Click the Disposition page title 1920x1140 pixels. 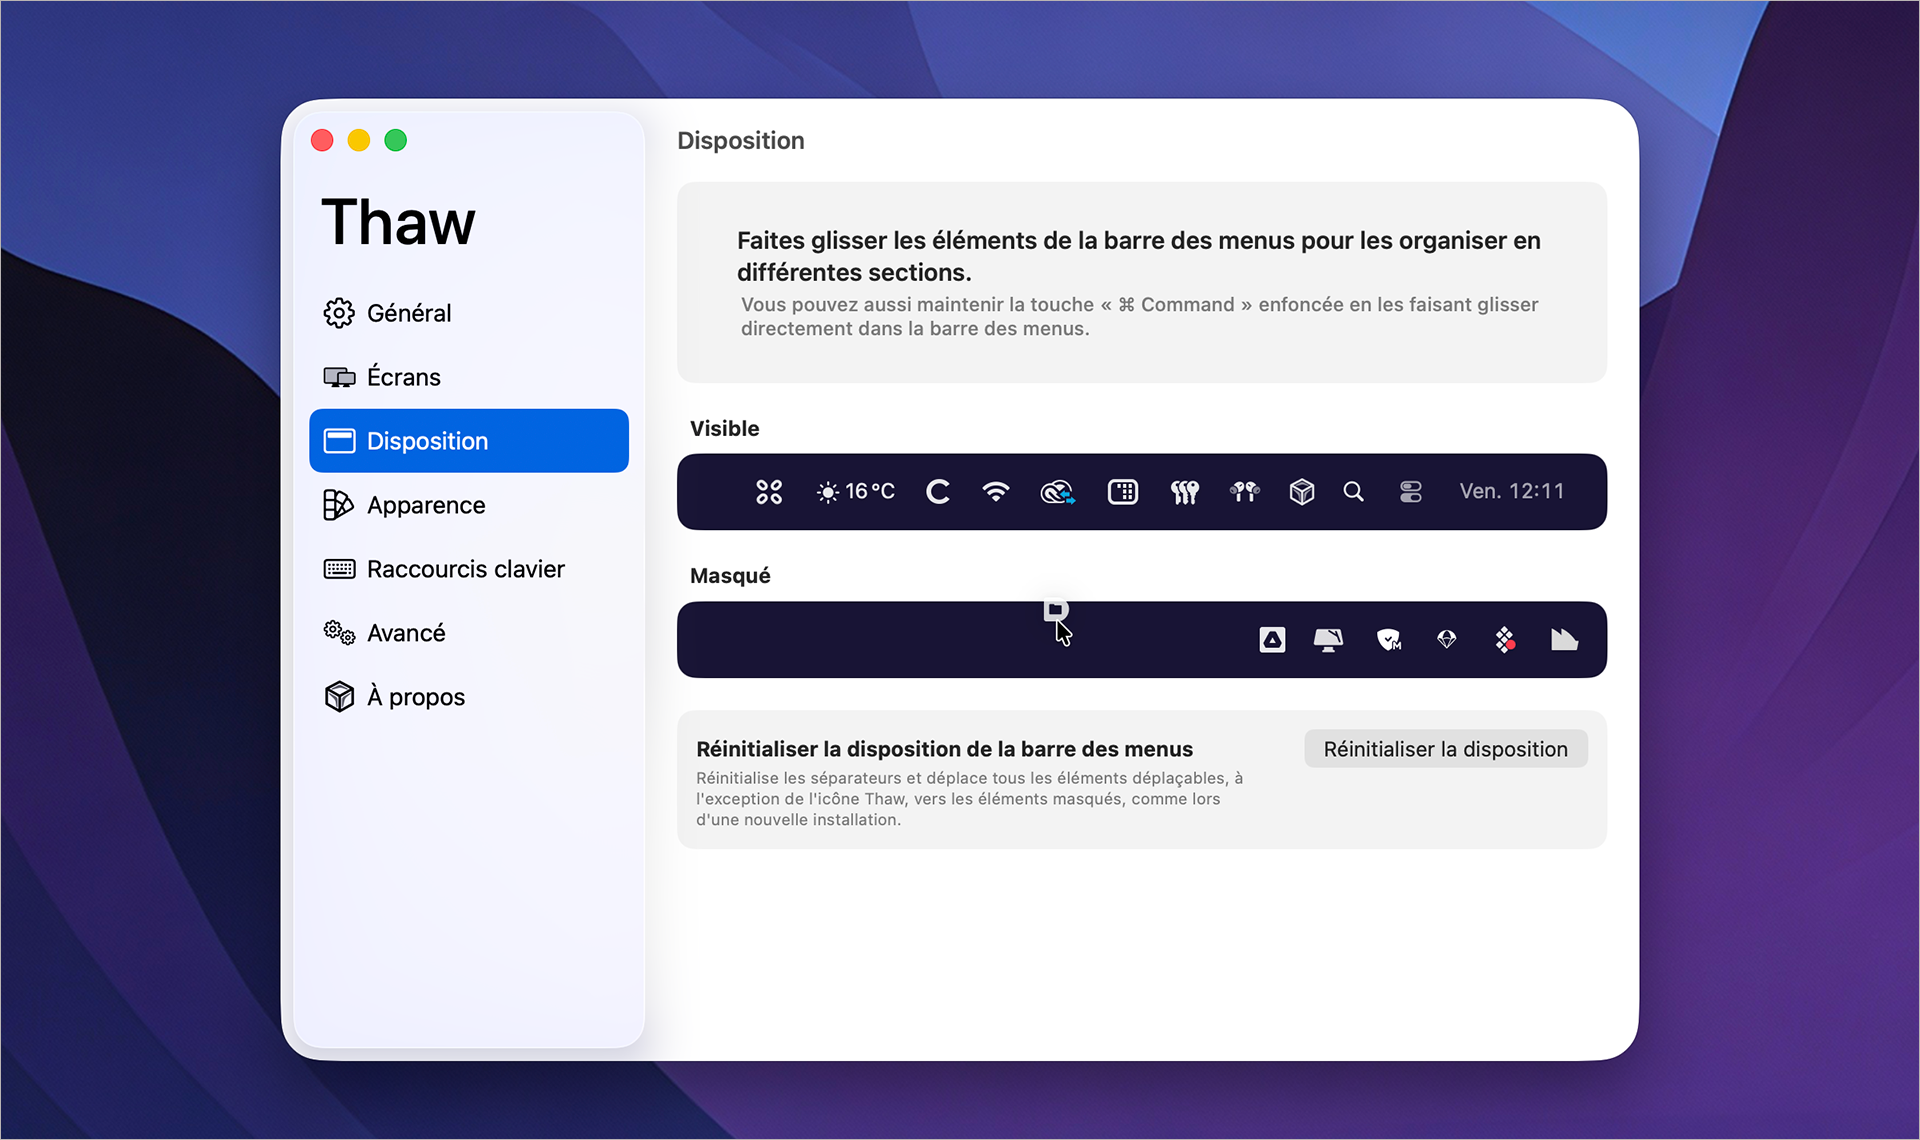741,141
